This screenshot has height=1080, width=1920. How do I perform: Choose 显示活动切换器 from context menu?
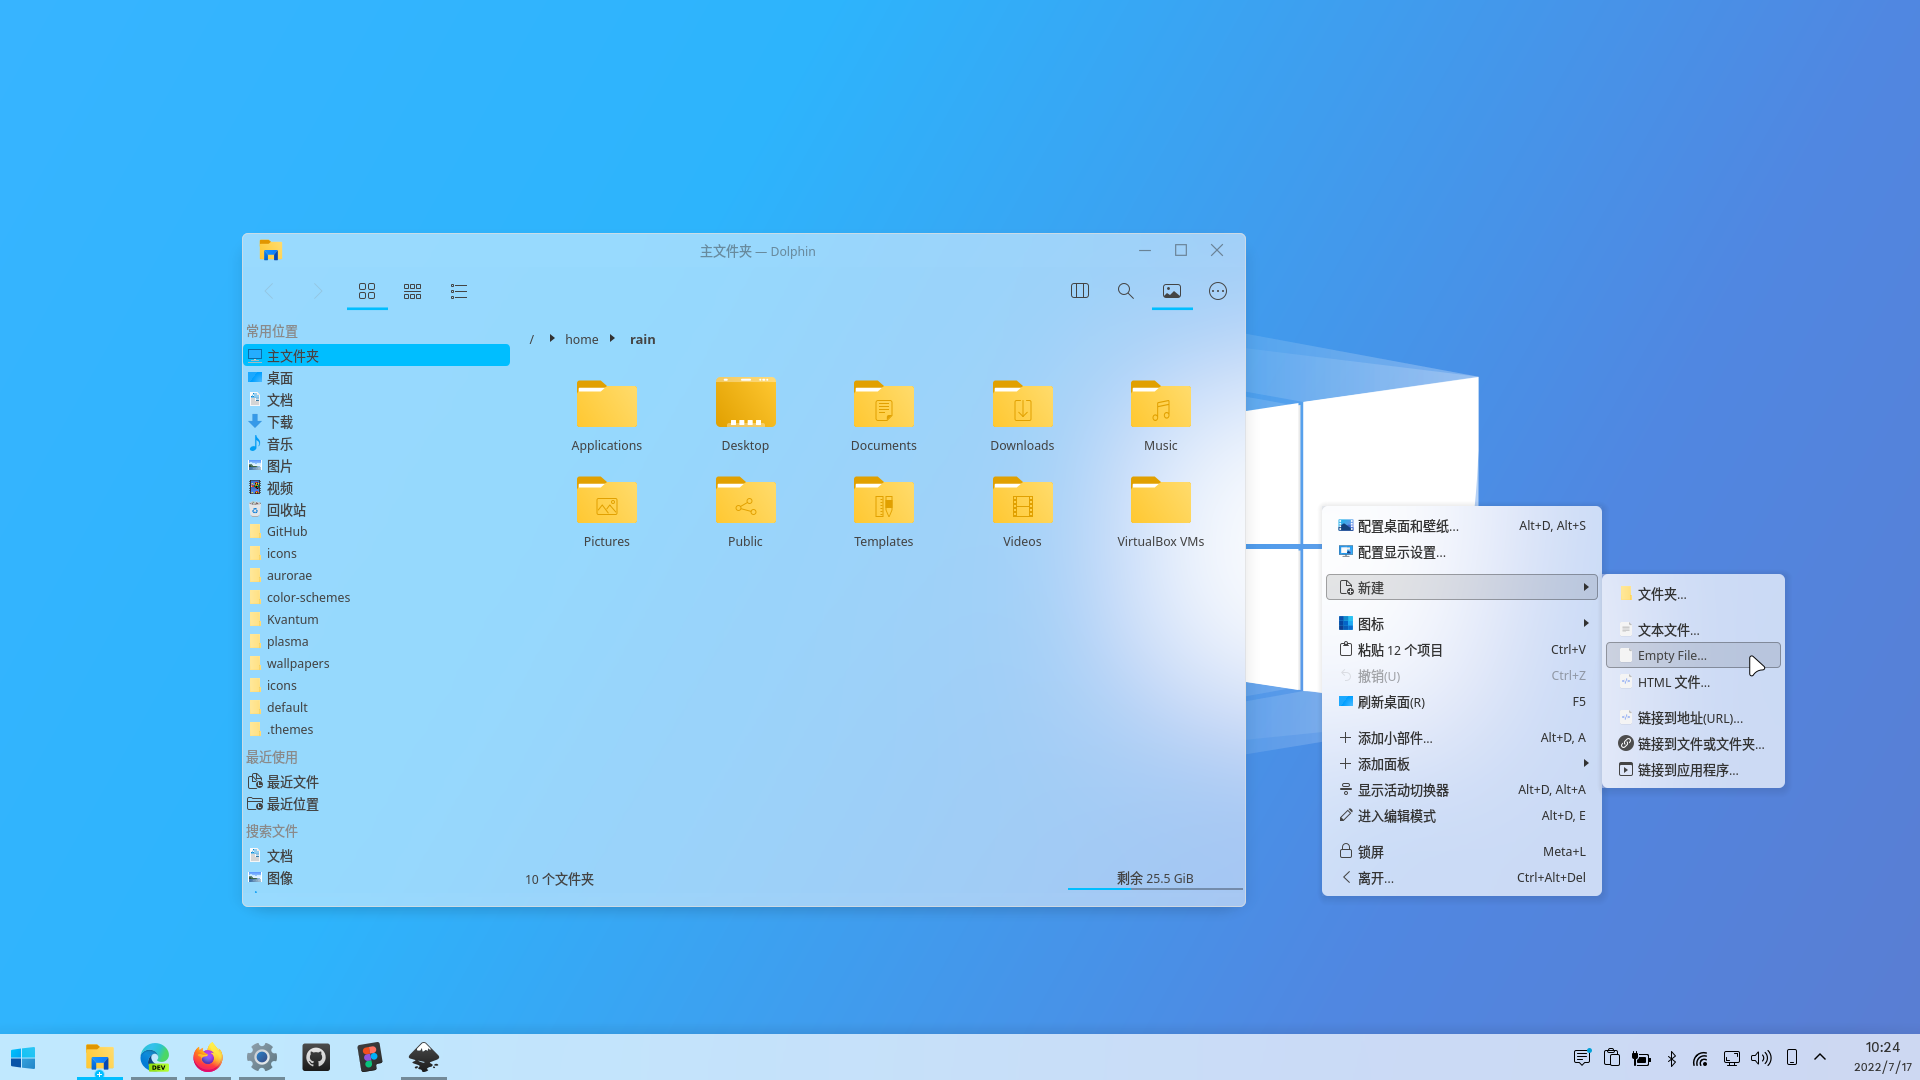pos(1461,790)
